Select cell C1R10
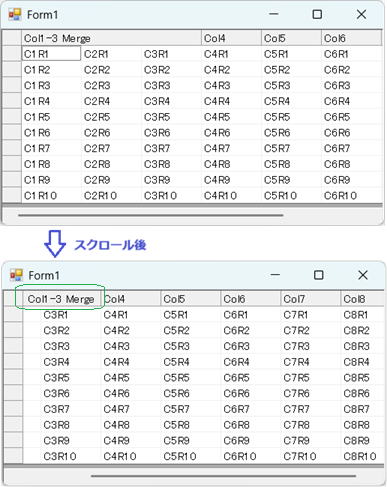387x487 pixels. point(51,195)
